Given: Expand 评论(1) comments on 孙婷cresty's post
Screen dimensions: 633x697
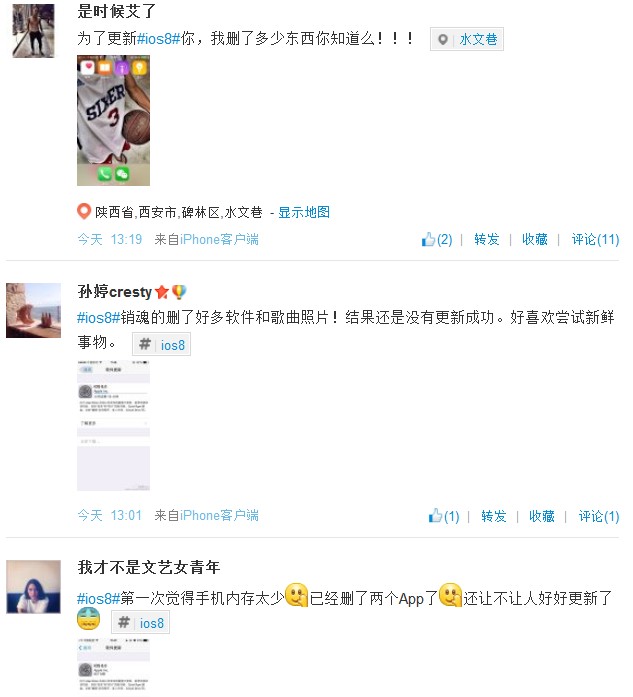Looking at the screenshot, I should (599, 516).
